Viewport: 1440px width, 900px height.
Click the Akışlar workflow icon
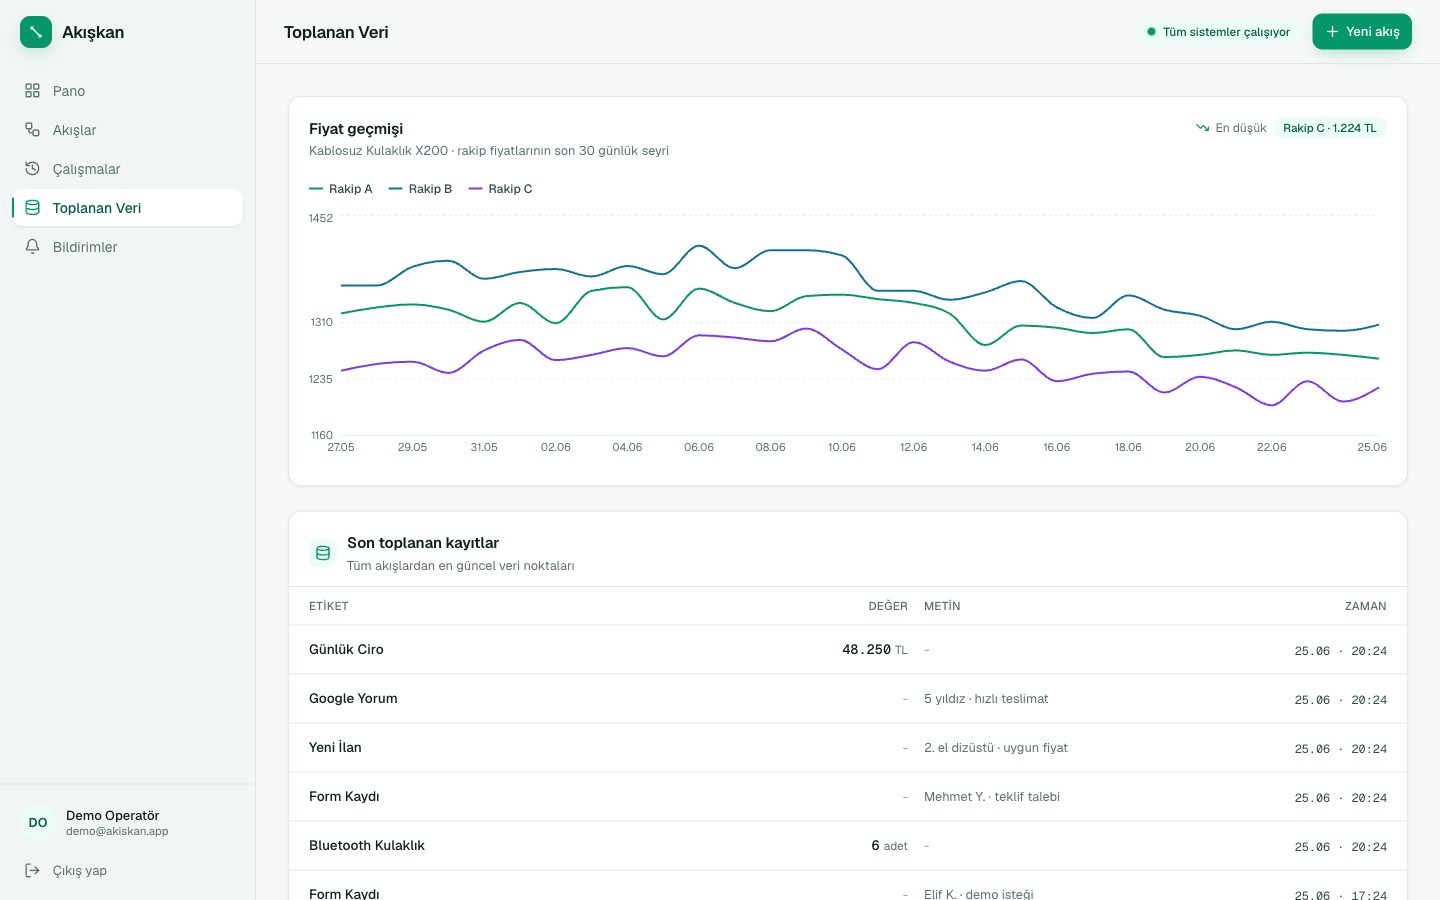click(32, 130)
